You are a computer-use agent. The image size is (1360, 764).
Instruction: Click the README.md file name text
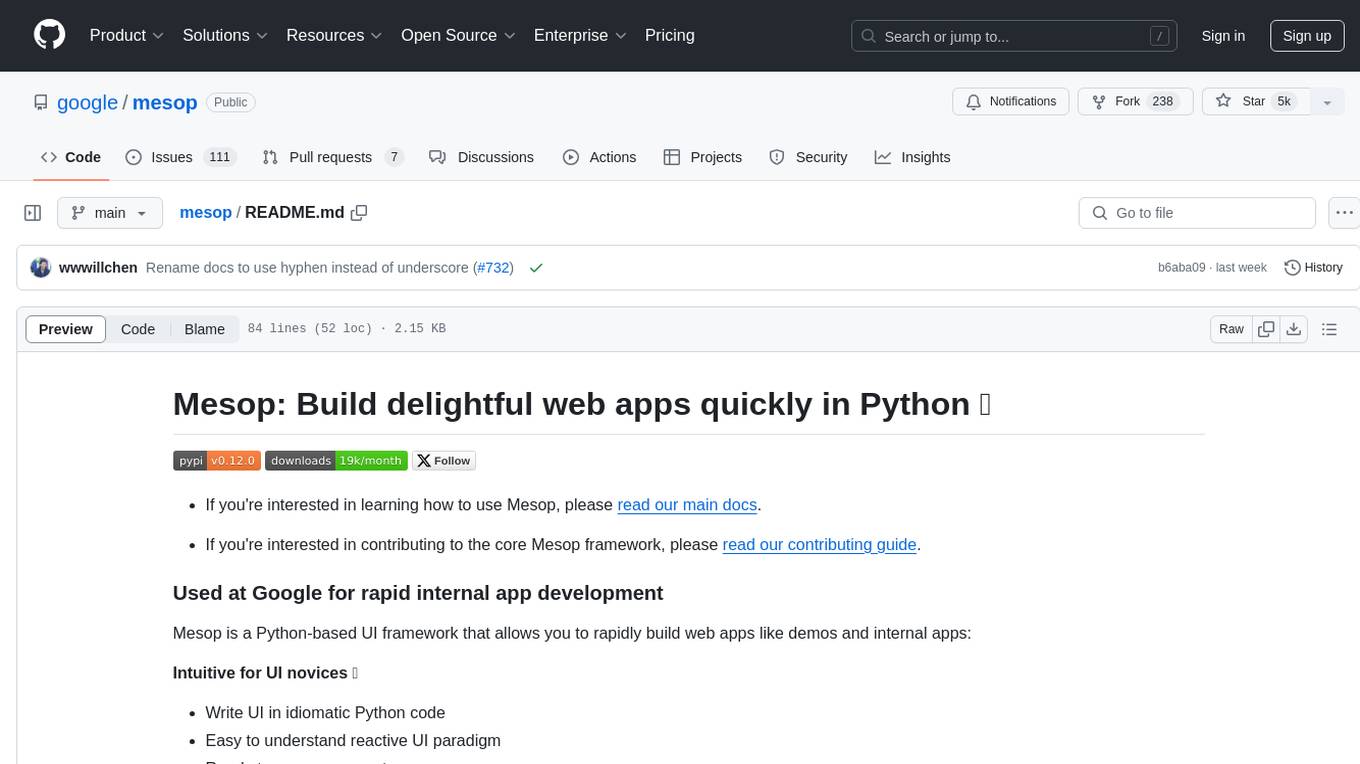[x=294, y=213]
